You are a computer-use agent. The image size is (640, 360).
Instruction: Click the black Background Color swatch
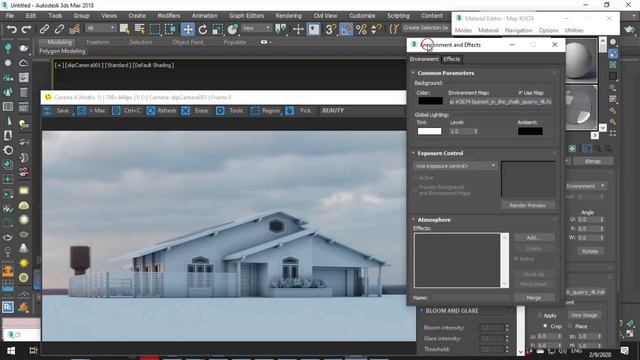pyautogui.click(x=430, y=100)
